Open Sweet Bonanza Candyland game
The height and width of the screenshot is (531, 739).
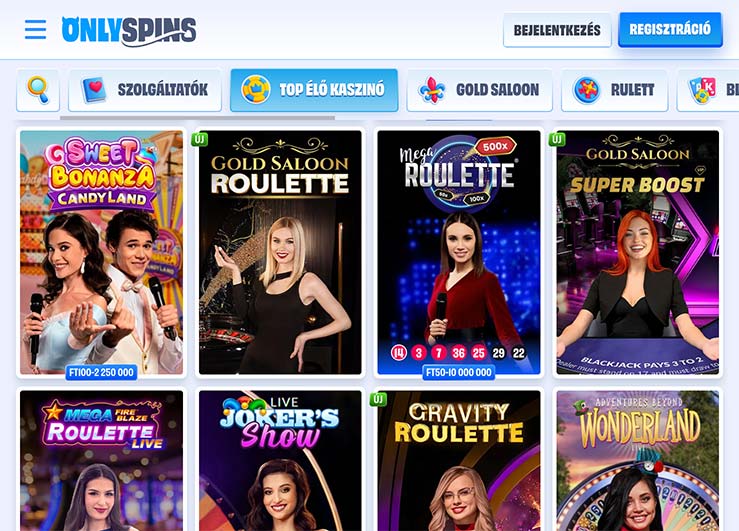click(101, 253)
